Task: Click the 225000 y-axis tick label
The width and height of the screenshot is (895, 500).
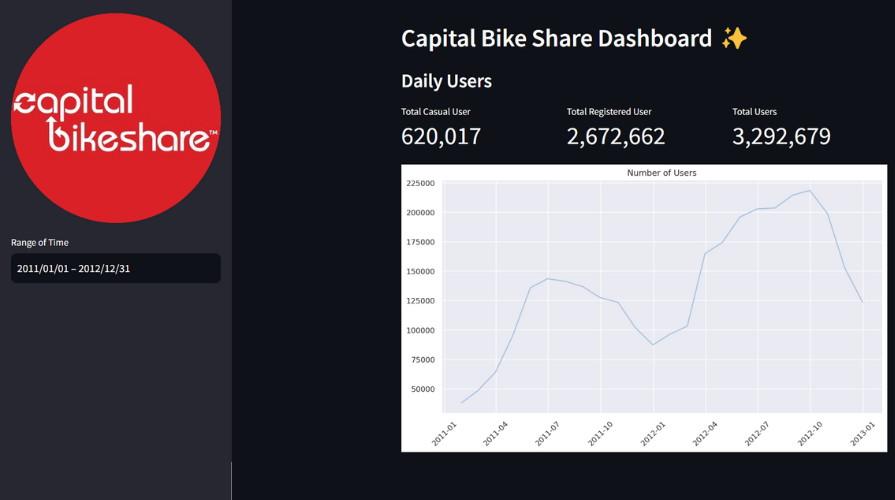Action: tap(421, 183)
